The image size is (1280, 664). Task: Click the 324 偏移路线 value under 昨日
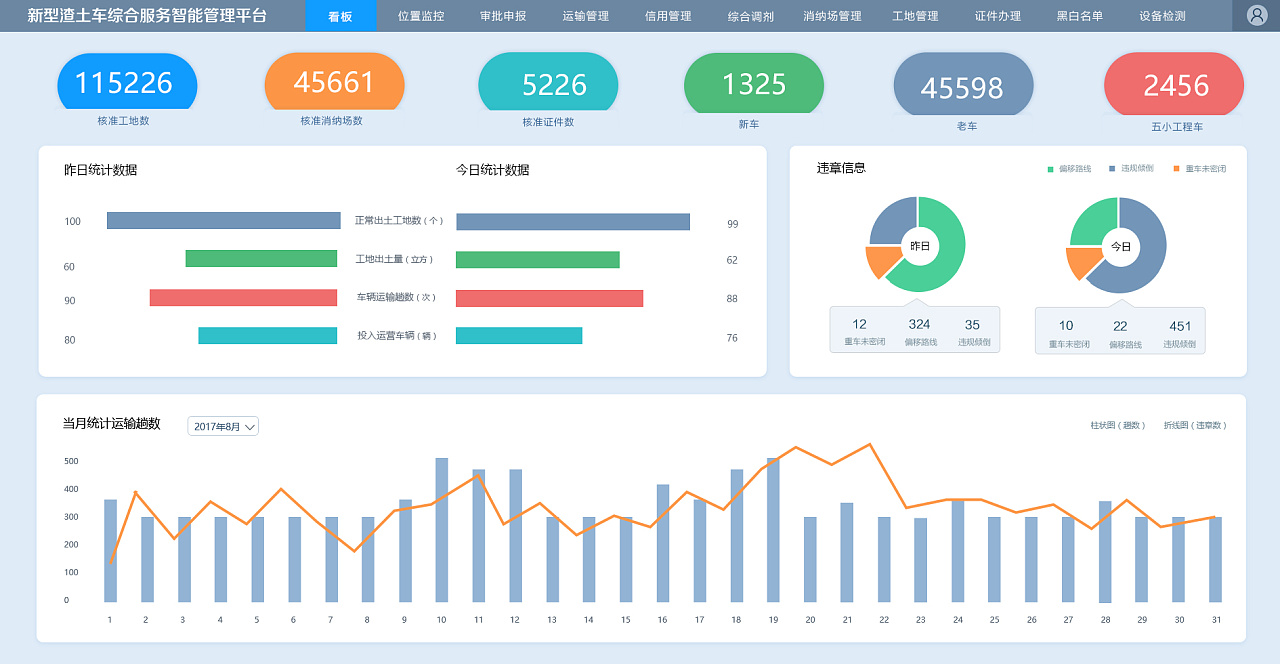919,324
